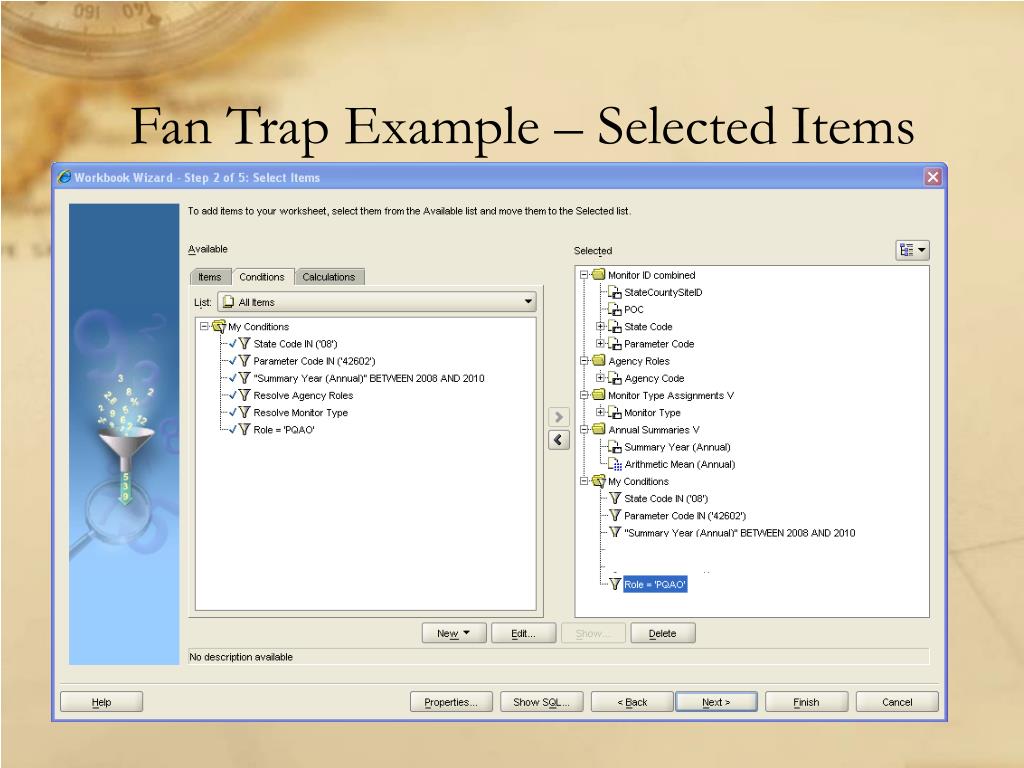1024x768 pixels.
Task: Collapse My Conditions in Available list
Action: point(204,326)
